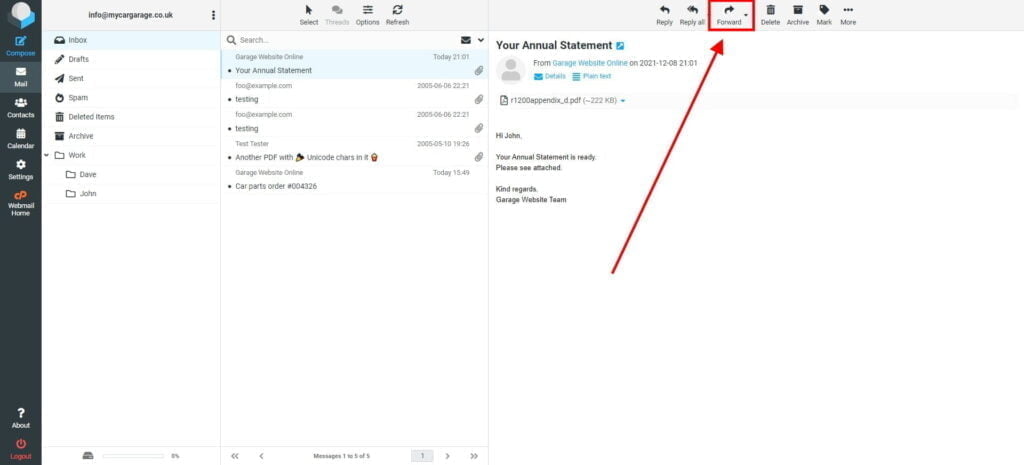This screenshot has height=465, width=1024.
Task: Go to last page of messages
Action: coord(474,456)
